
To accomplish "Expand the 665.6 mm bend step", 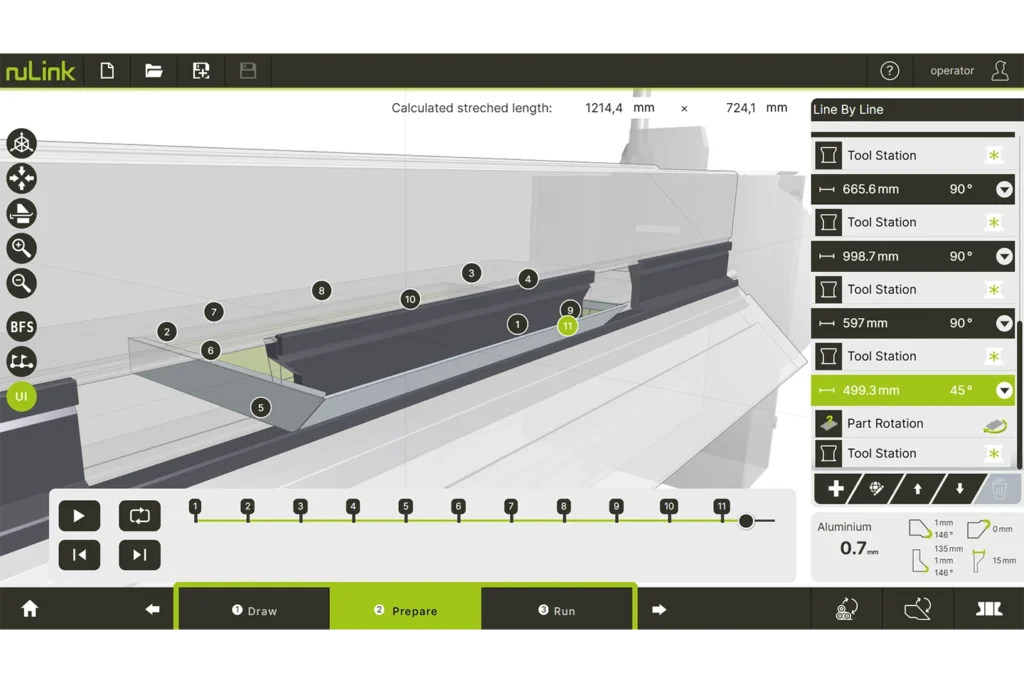I will pyautogui.click(x=1004, y=189).
